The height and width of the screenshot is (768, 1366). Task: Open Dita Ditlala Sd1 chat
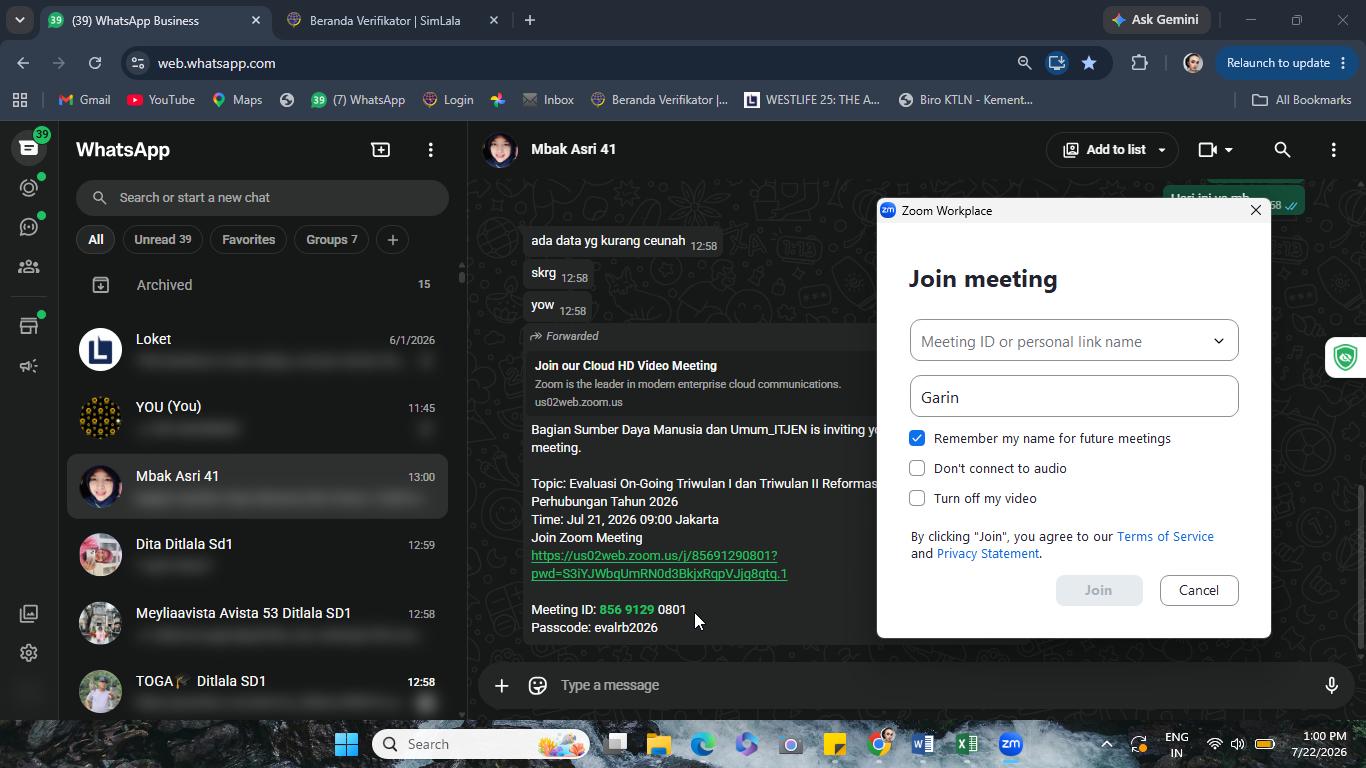pyautogui.click(x=258, y=555)
